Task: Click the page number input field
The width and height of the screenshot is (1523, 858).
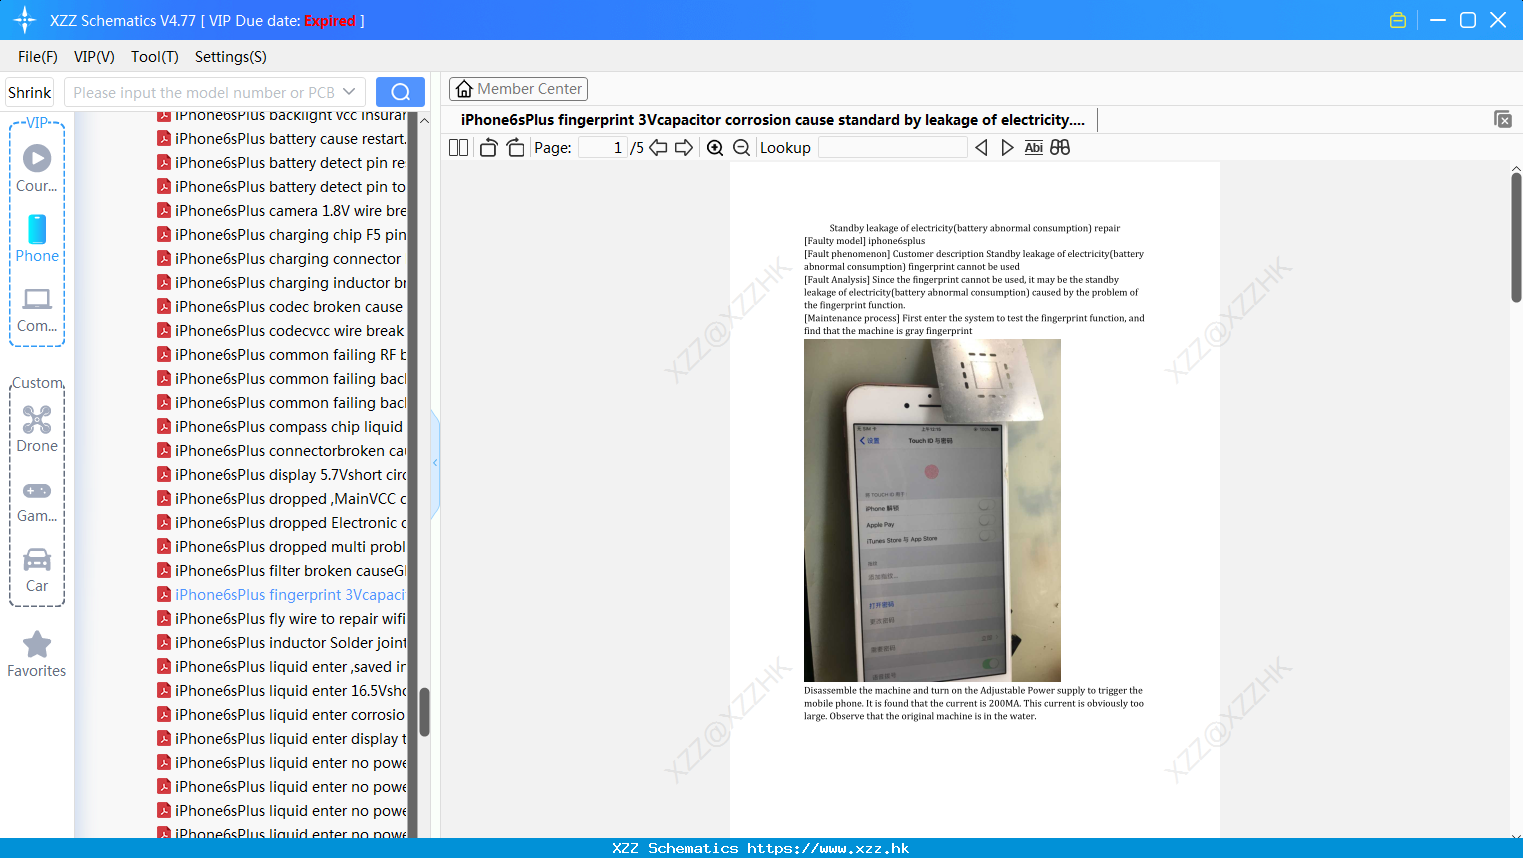Action: pyautogui.click(x=602, y=148)
